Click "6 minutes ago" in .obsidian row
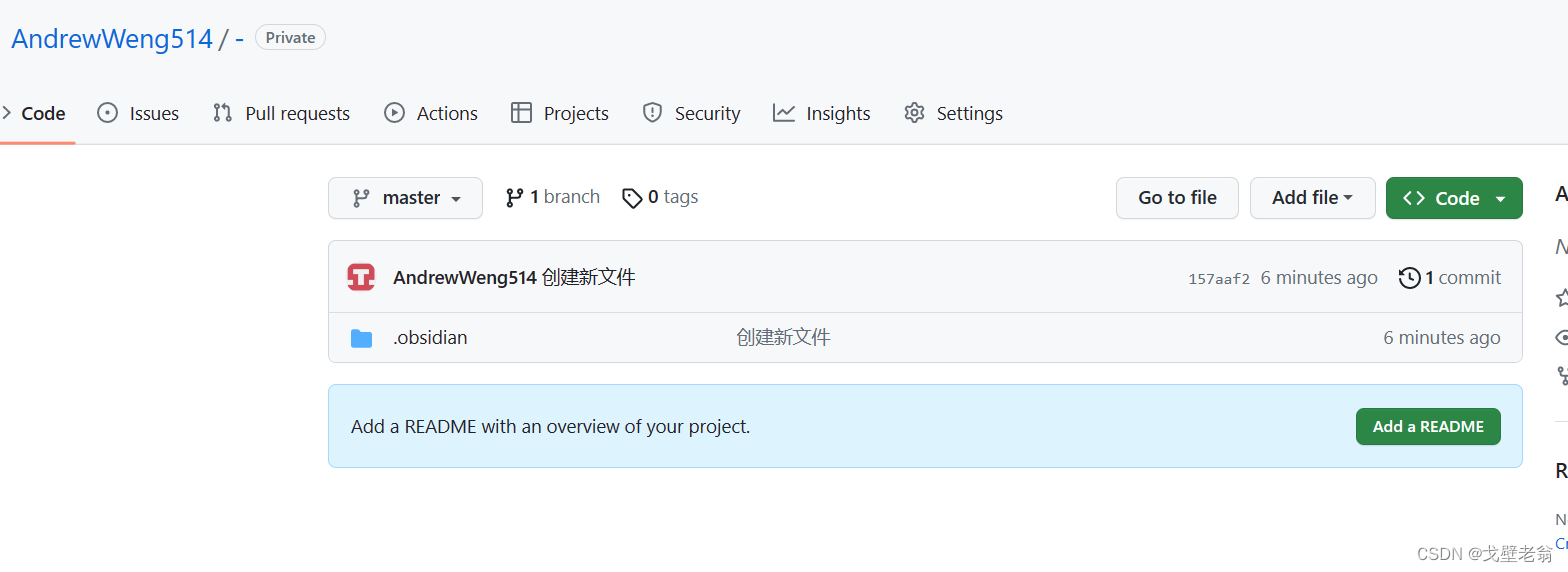 click(1442, 338)
